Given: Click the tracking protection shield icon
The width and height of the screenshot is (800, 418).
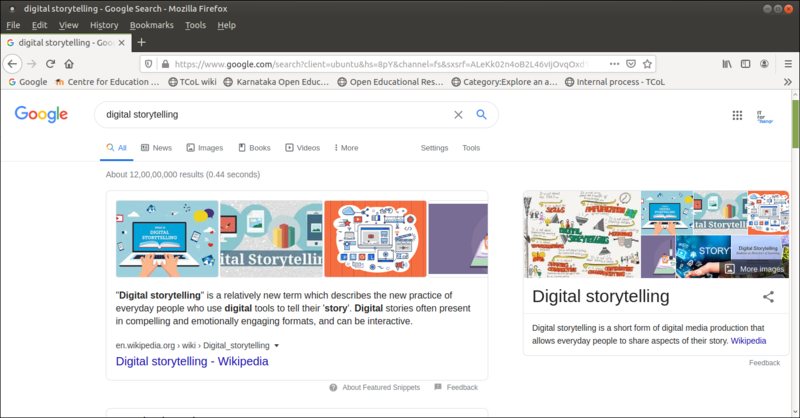Looking at the screenshot, I should pyautogui.click(x=148, y=64).
